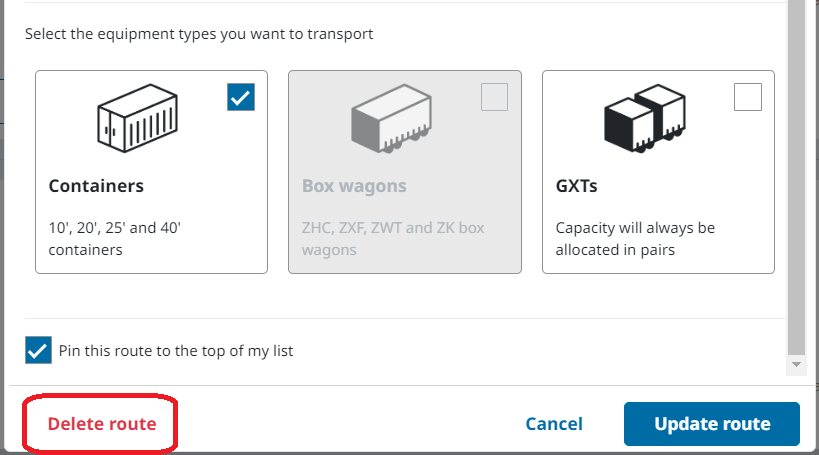Enable the GXTs equipment checkbox
Image resolution: width=819 pixels, height=455 pixels.
747,97
